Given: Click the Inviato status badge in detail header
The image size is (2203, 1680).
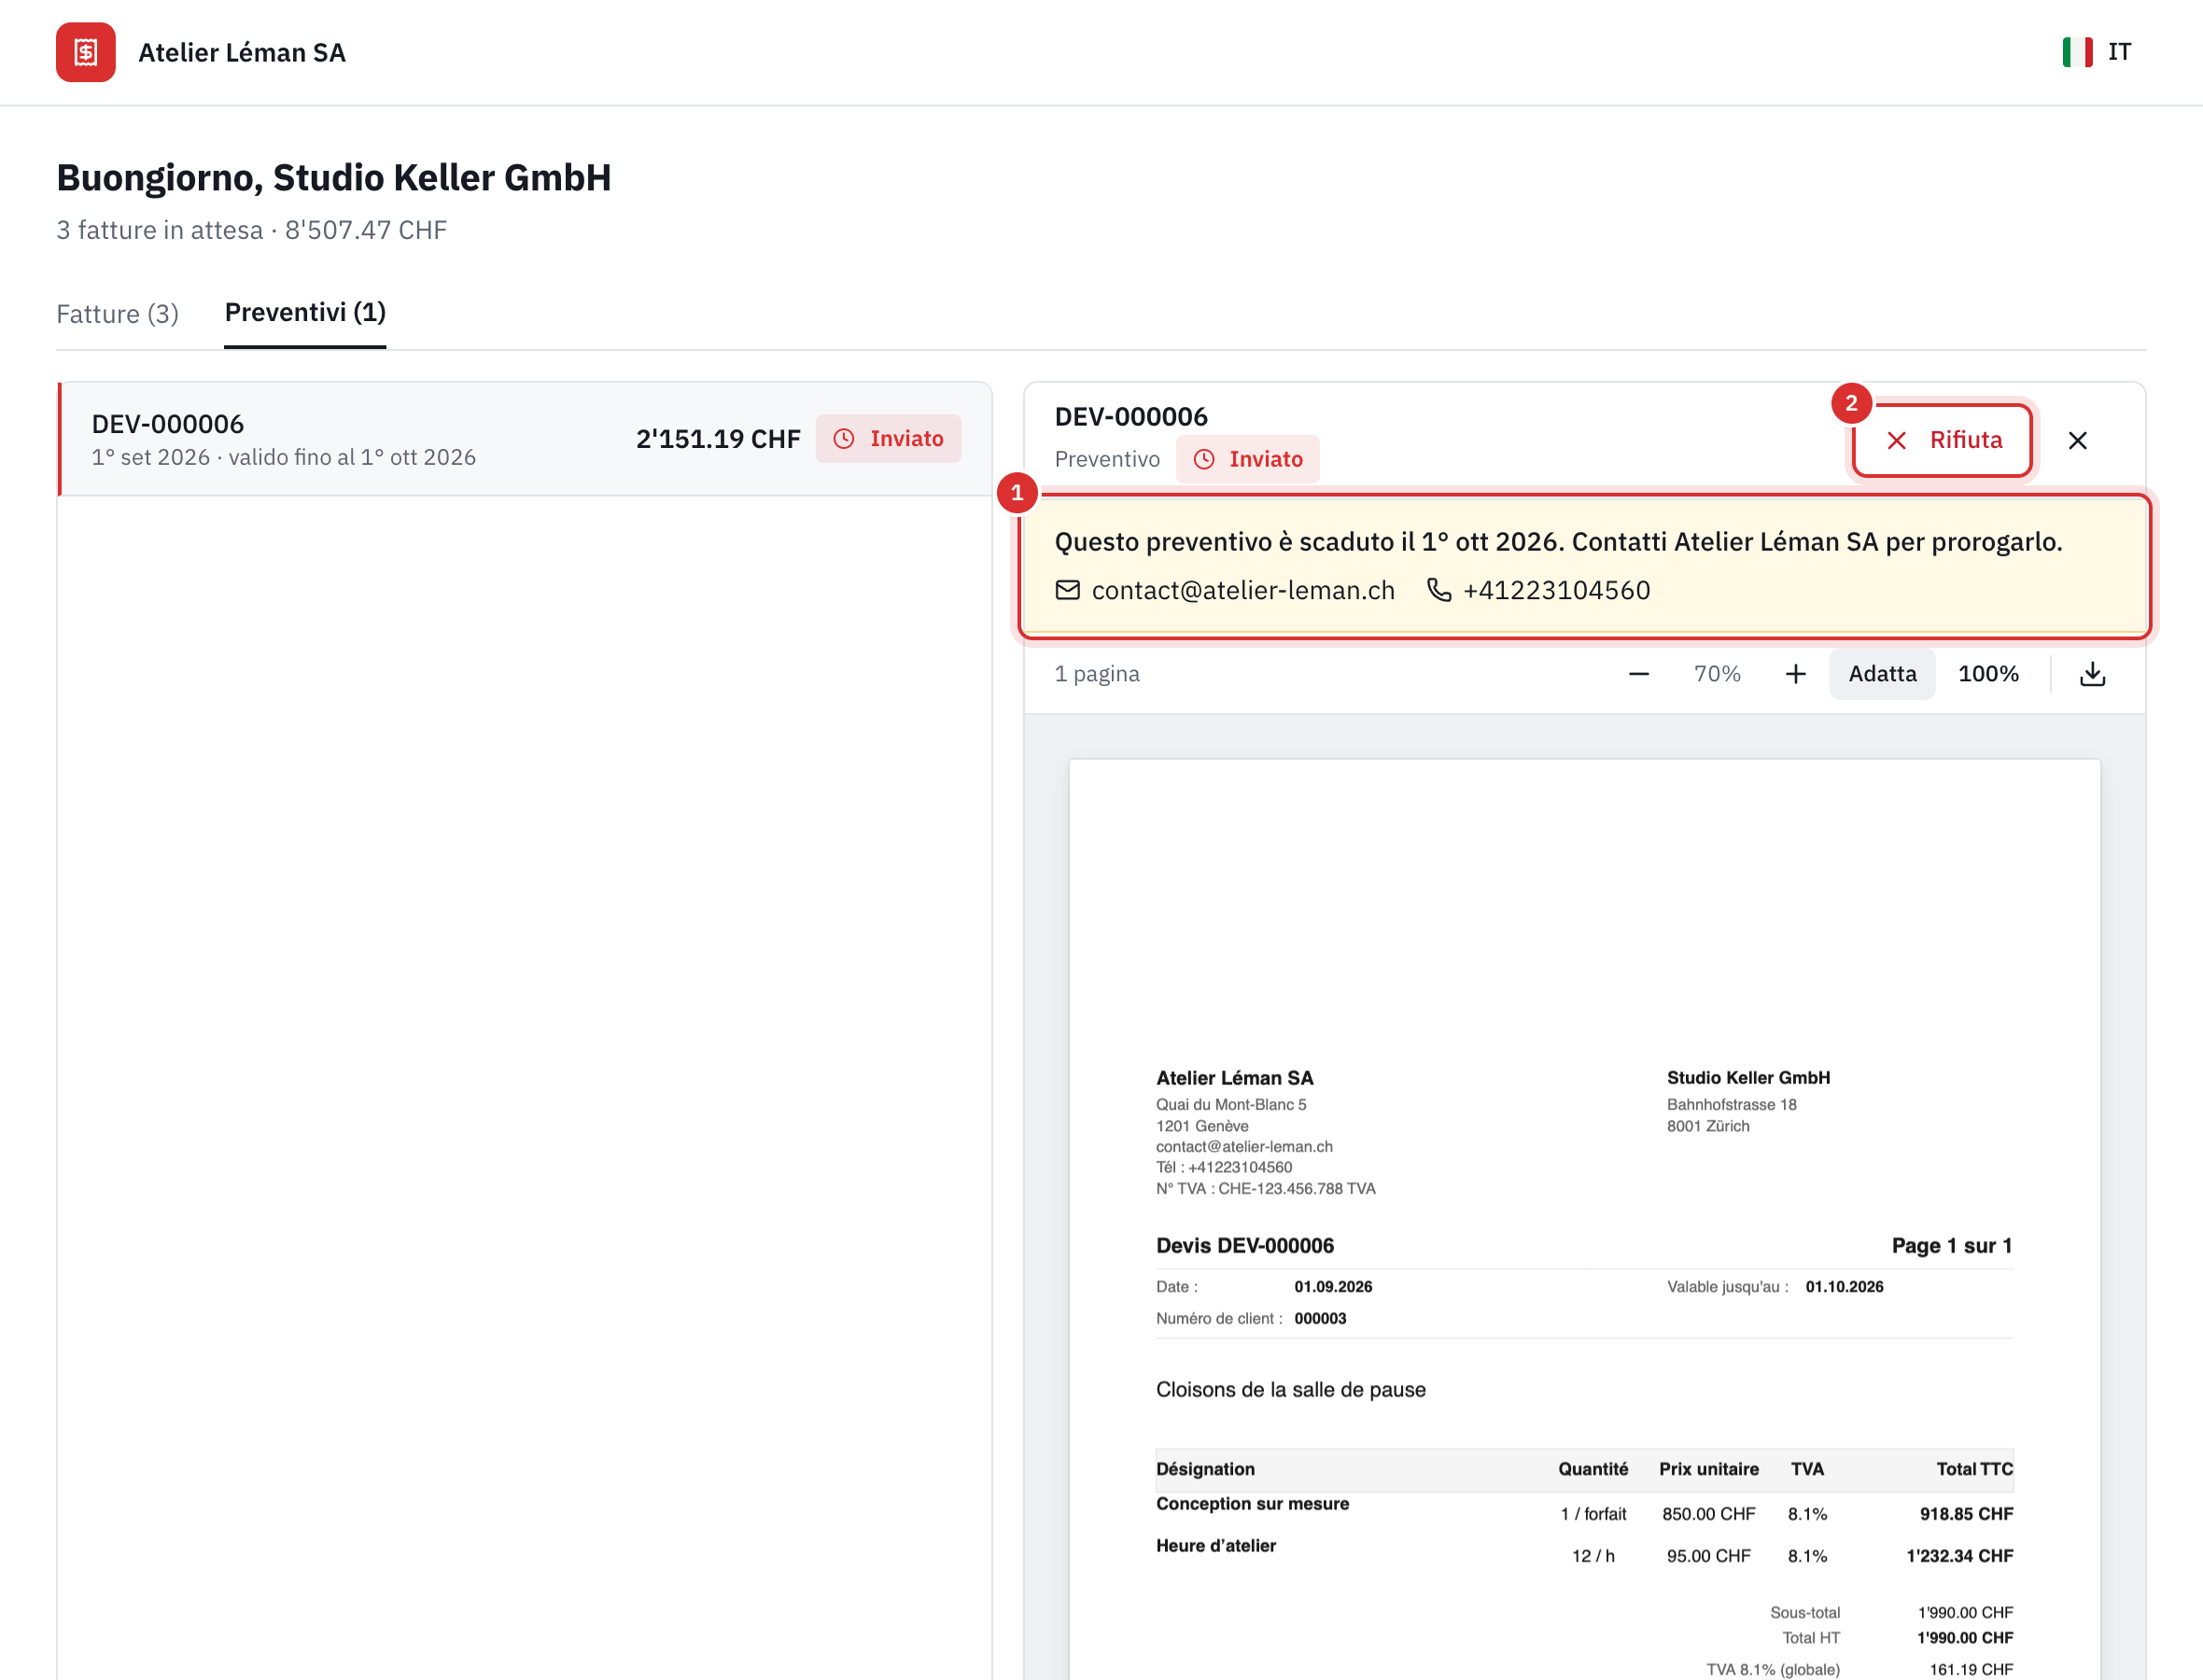Looking at the screenshot, I should 1248,459.
